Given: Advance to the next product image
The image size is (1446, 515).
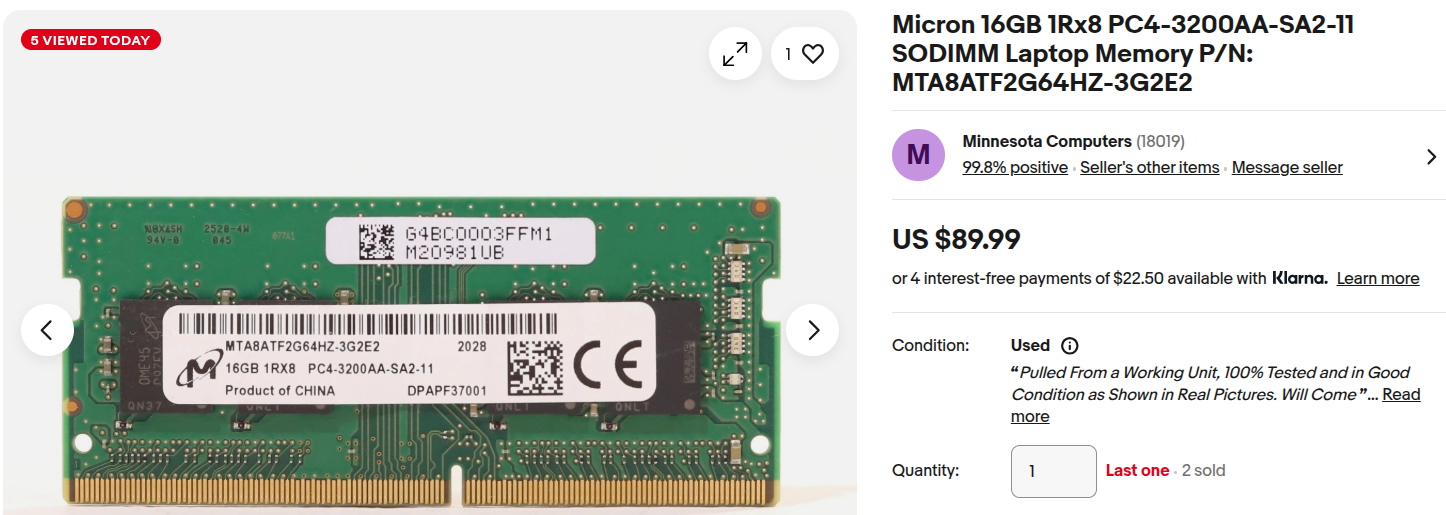Looking at the screenshot, I should click(812, 330).
